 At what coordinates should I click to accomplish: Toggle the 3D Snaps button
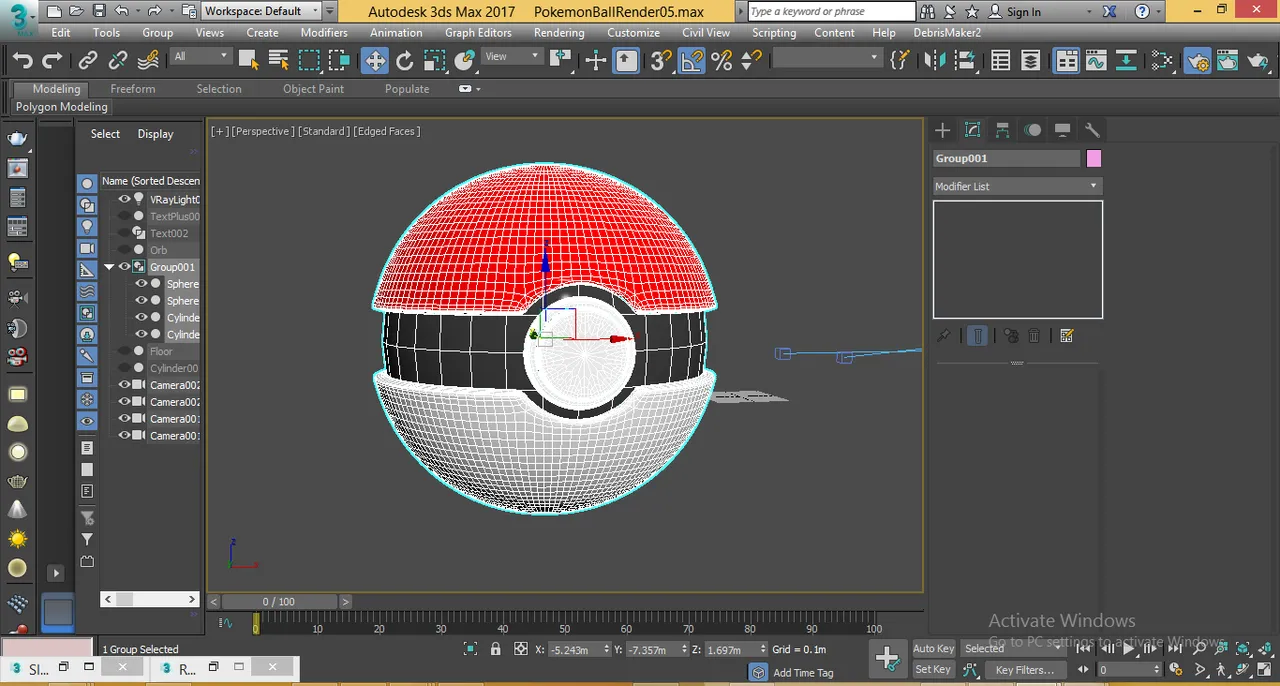661,61
